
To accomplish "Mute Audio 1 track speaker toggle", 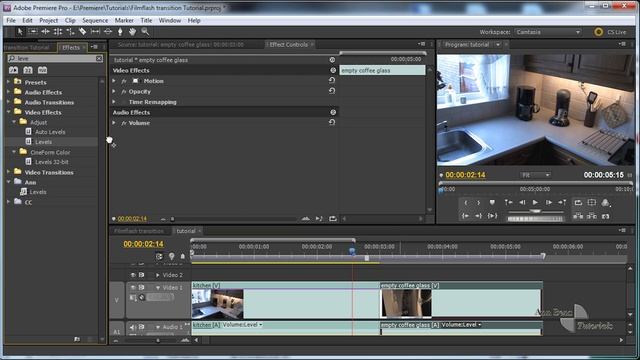I will tap(133, 327).
